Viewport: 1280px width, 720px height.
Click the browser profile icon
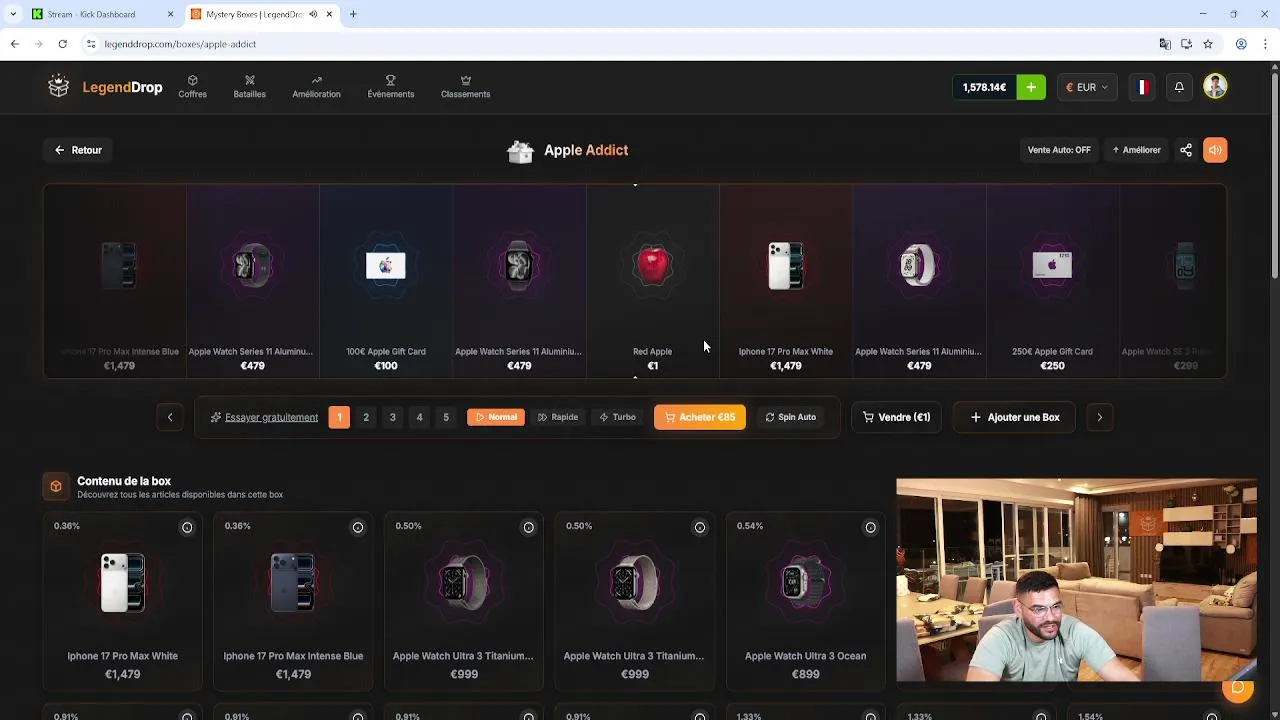pyautogui.click(x=1241, y=44)
